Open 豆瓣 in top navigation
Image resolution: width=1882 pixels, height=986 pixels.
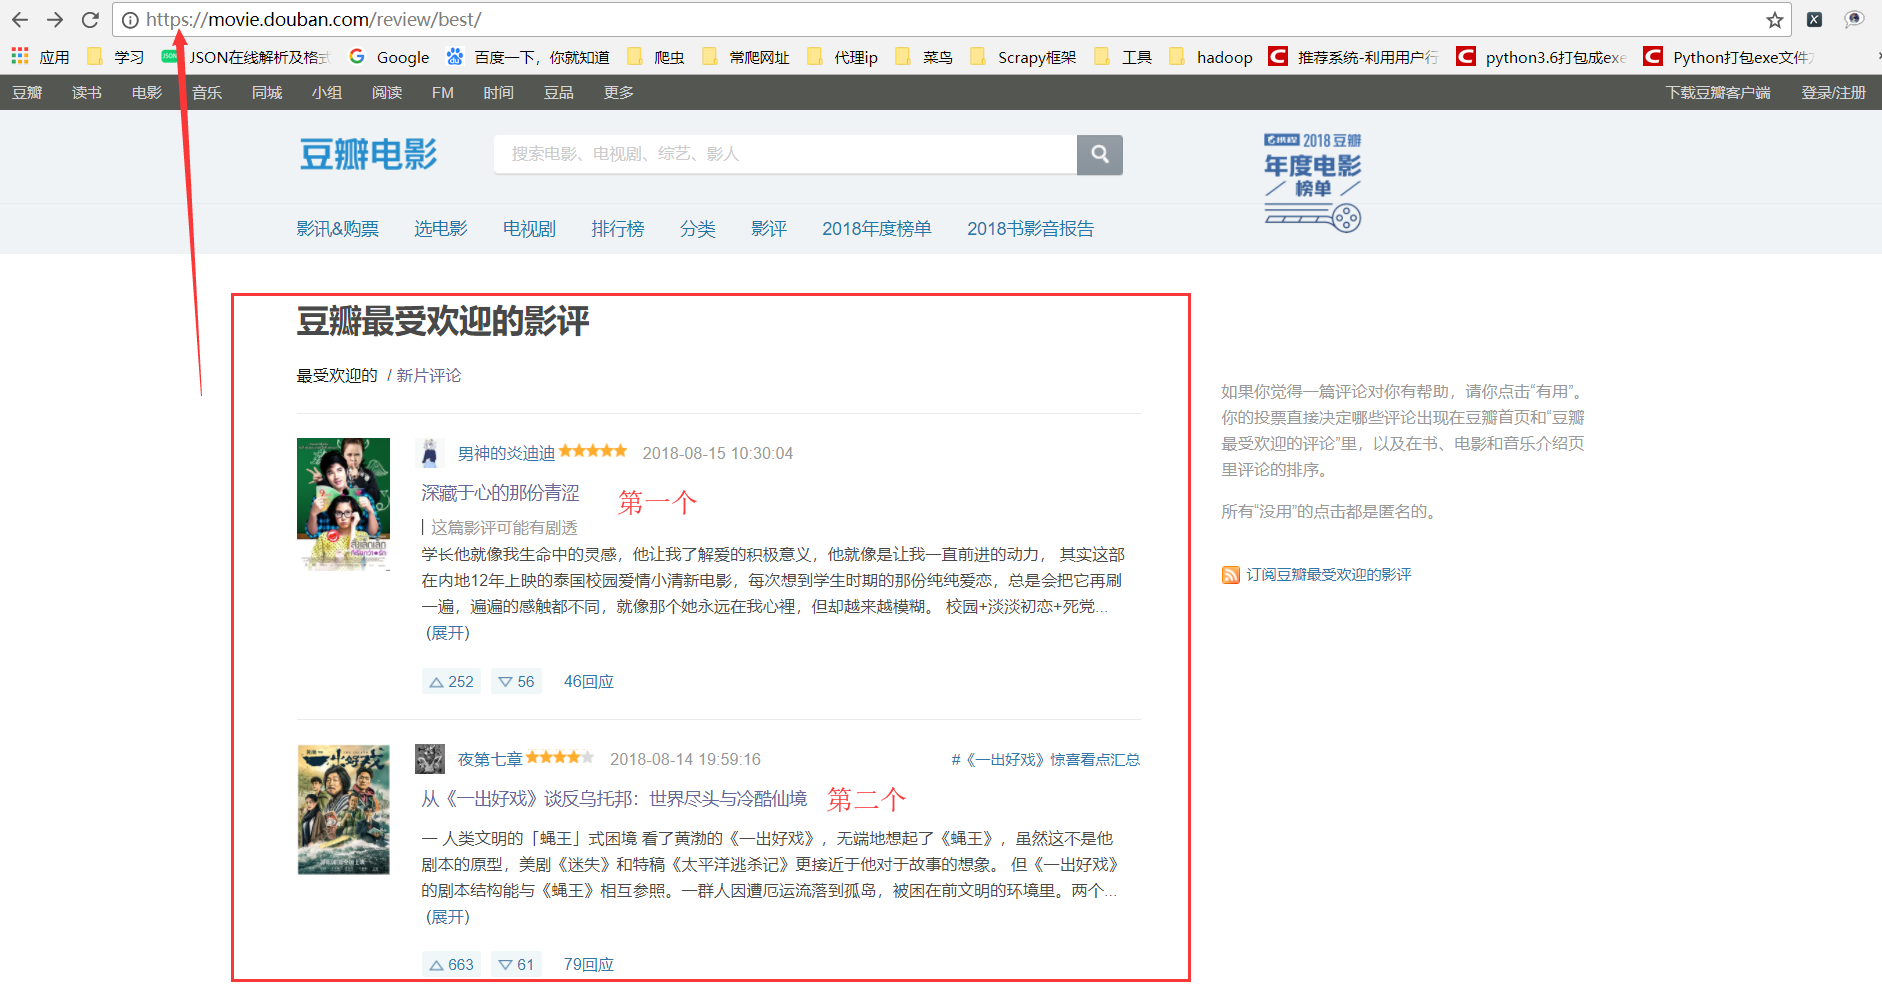pyautogui.click(x=27, y=92)
